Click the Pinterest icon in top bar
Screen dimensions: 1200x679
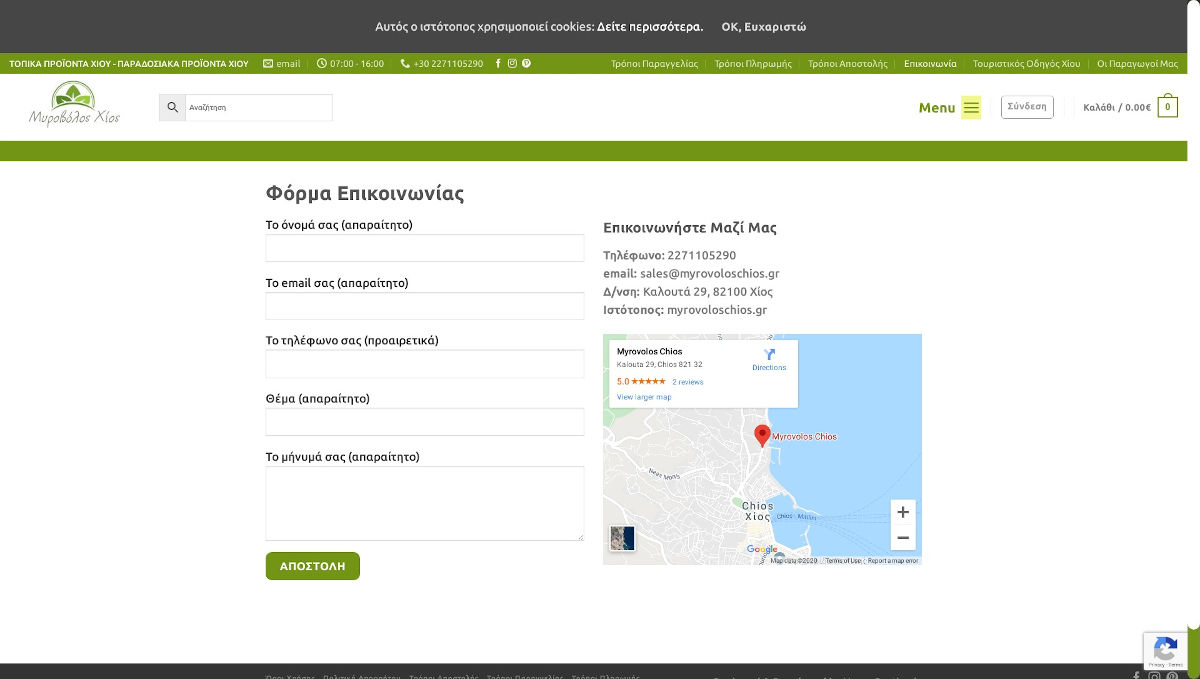(x=526, y=64)
